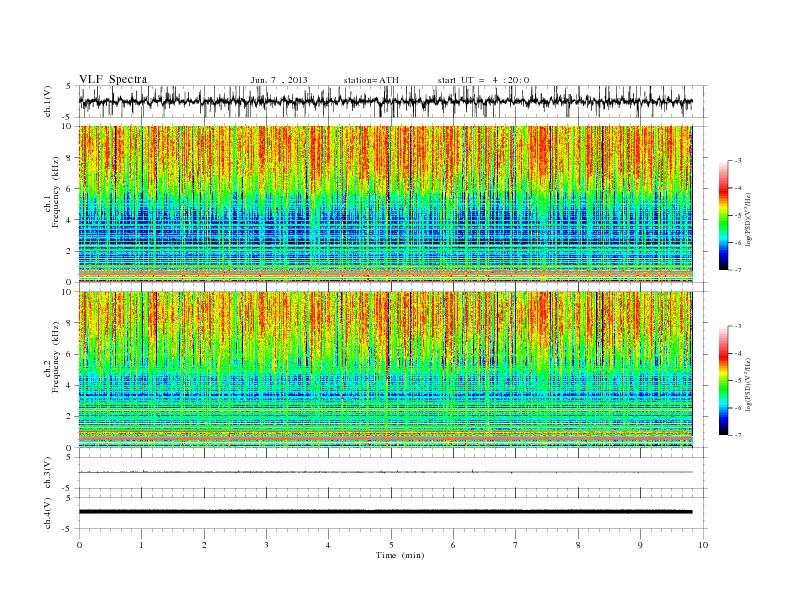Click the "VLF Spectra" plot title
Image resolution: width=792 pixels, height=612 pixels.
113,79
